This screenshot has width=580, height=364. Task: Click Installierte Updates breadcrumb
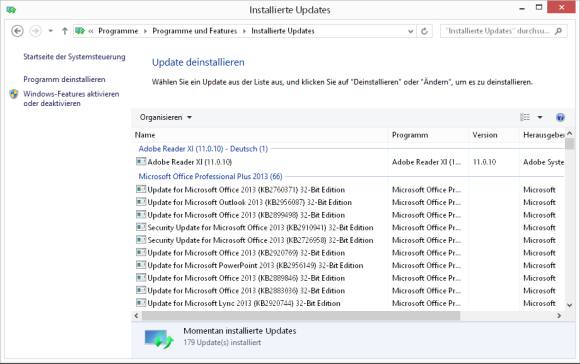[x=283, y=31]
